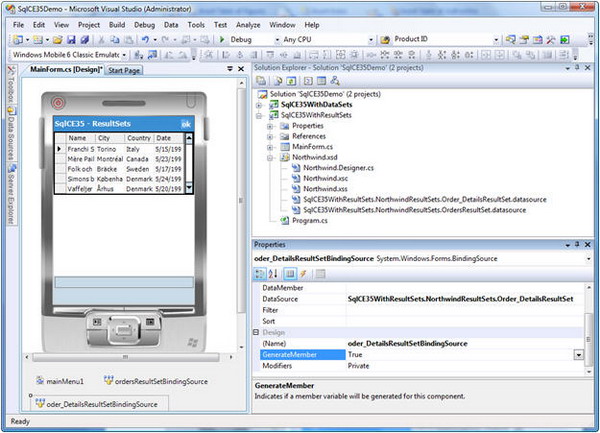
Task: Toggle the Properties view button in Properties toolbar
Action: (x=290, y=273)
